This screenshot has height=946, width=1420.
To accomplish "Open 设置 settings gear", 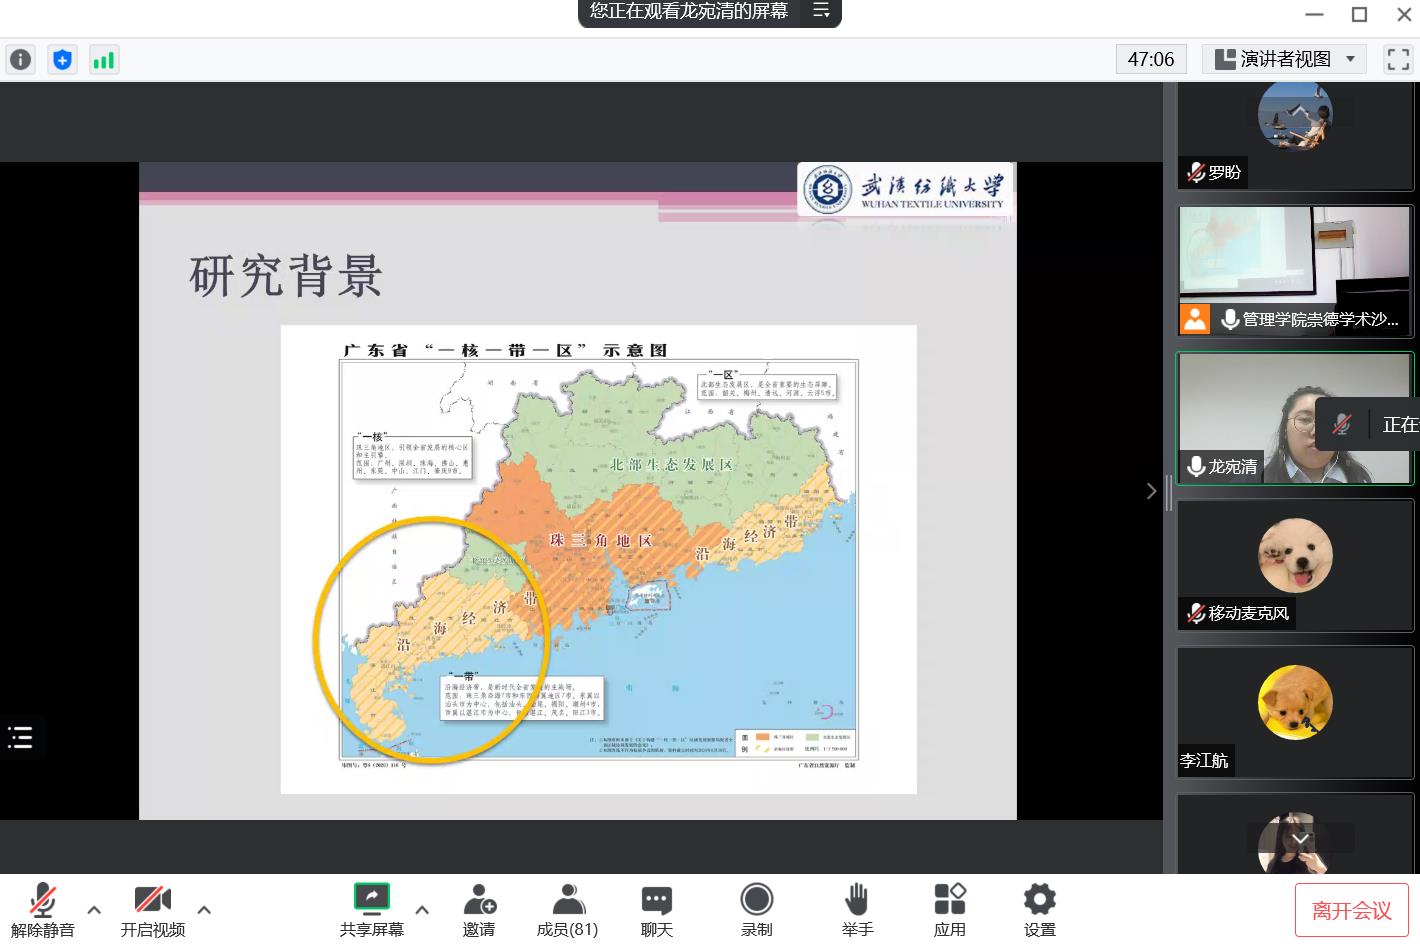I will (1039, 909).
